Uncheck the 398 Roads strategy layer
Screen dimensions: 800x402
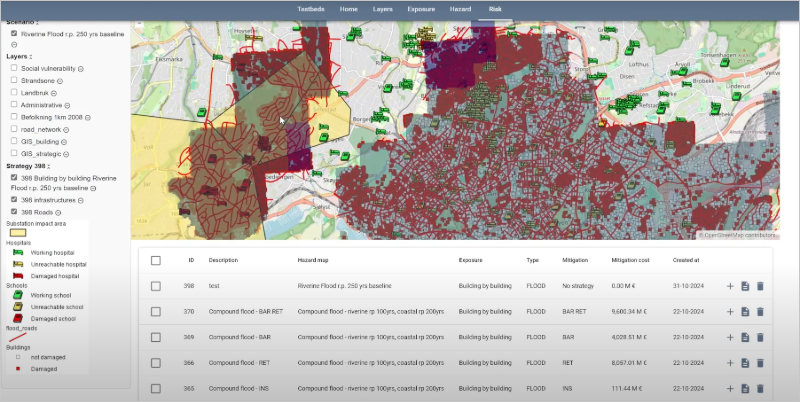tap(14, 212)
